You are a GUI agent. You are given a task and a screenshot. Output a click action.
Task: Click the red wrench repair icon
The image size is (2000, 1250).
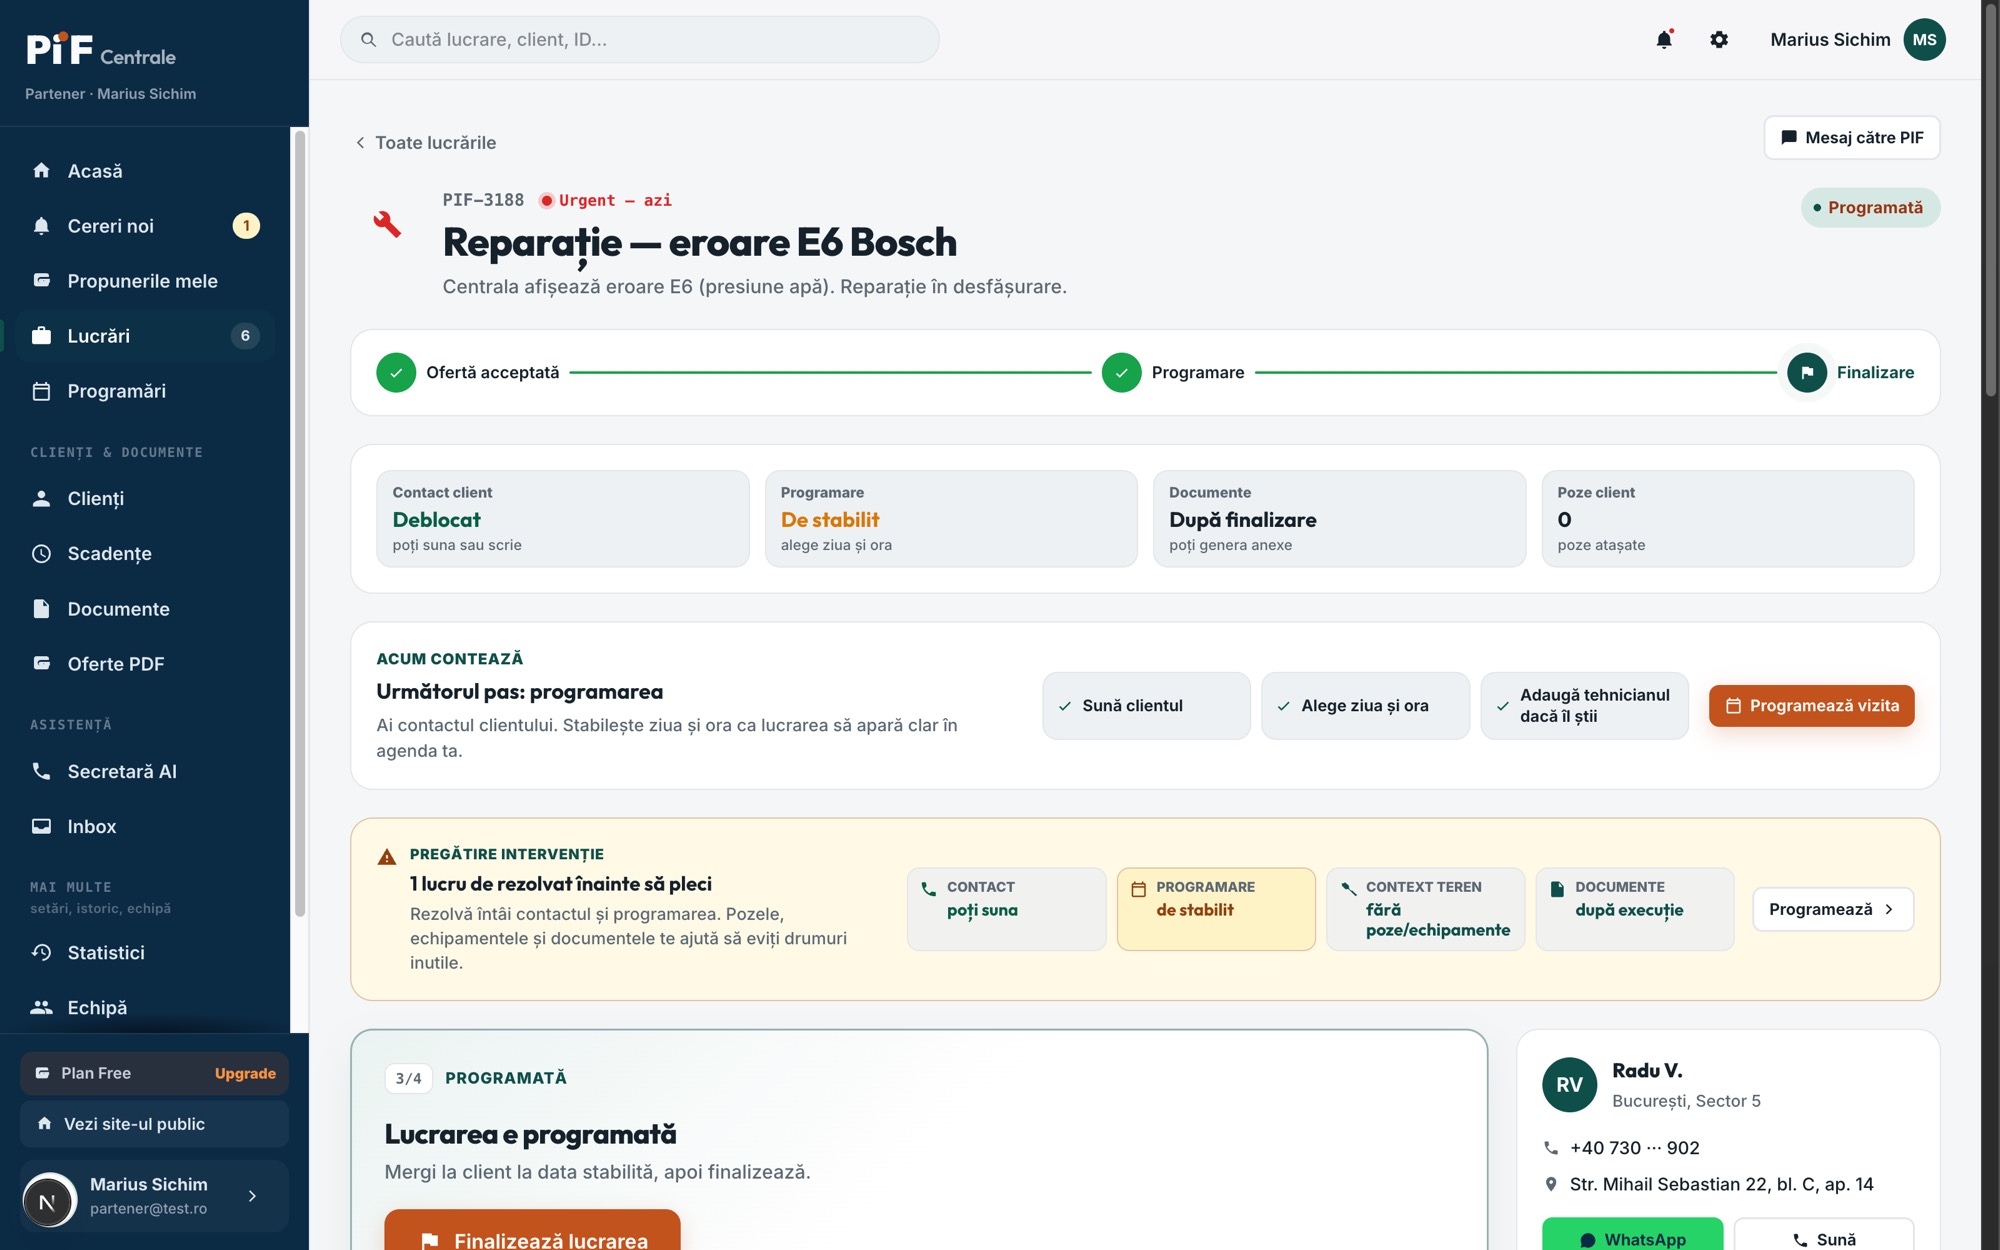click(387, 224)
